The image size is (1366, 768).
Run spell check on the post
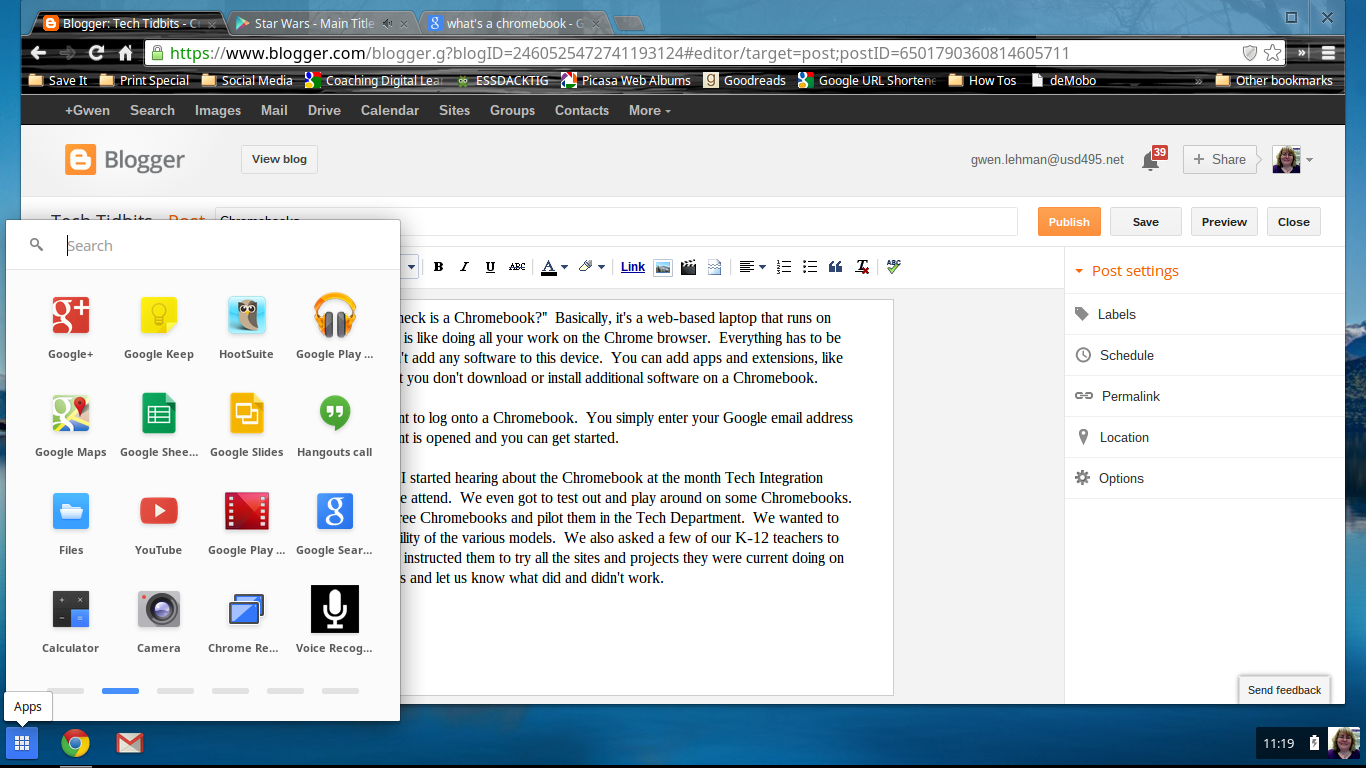pos(893,267)
